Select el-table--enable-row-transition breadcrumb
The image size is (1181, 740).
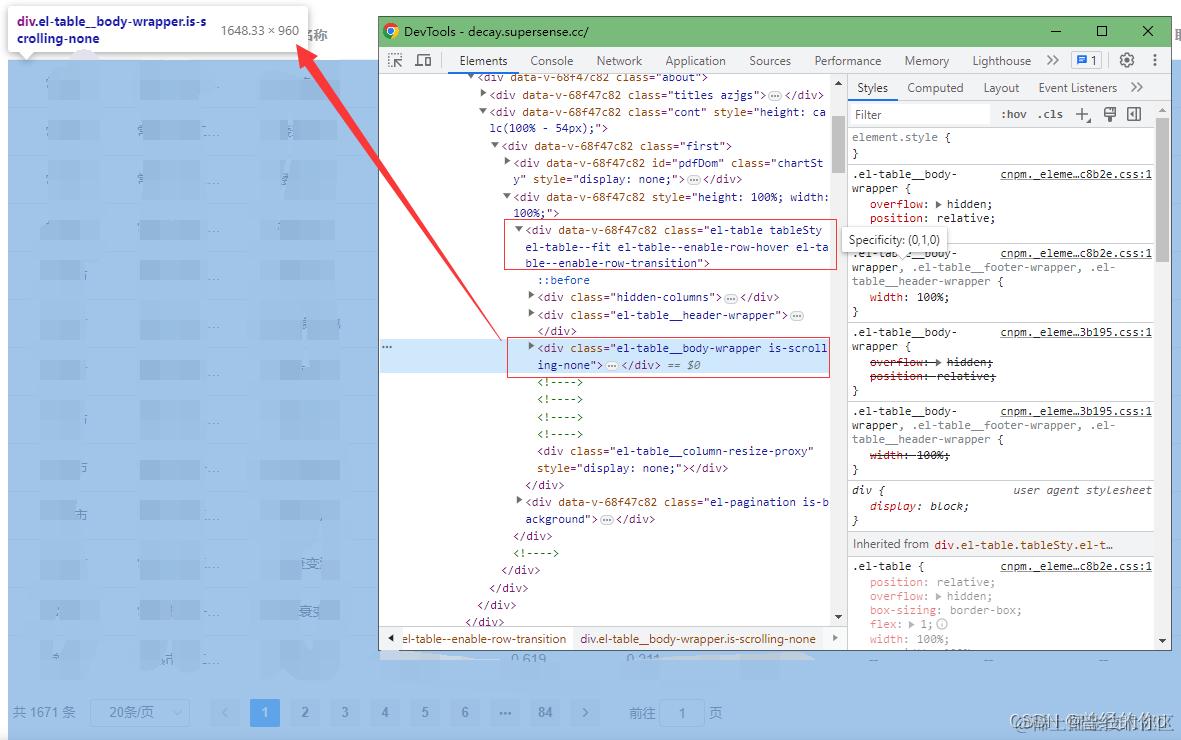coord(484,639)
